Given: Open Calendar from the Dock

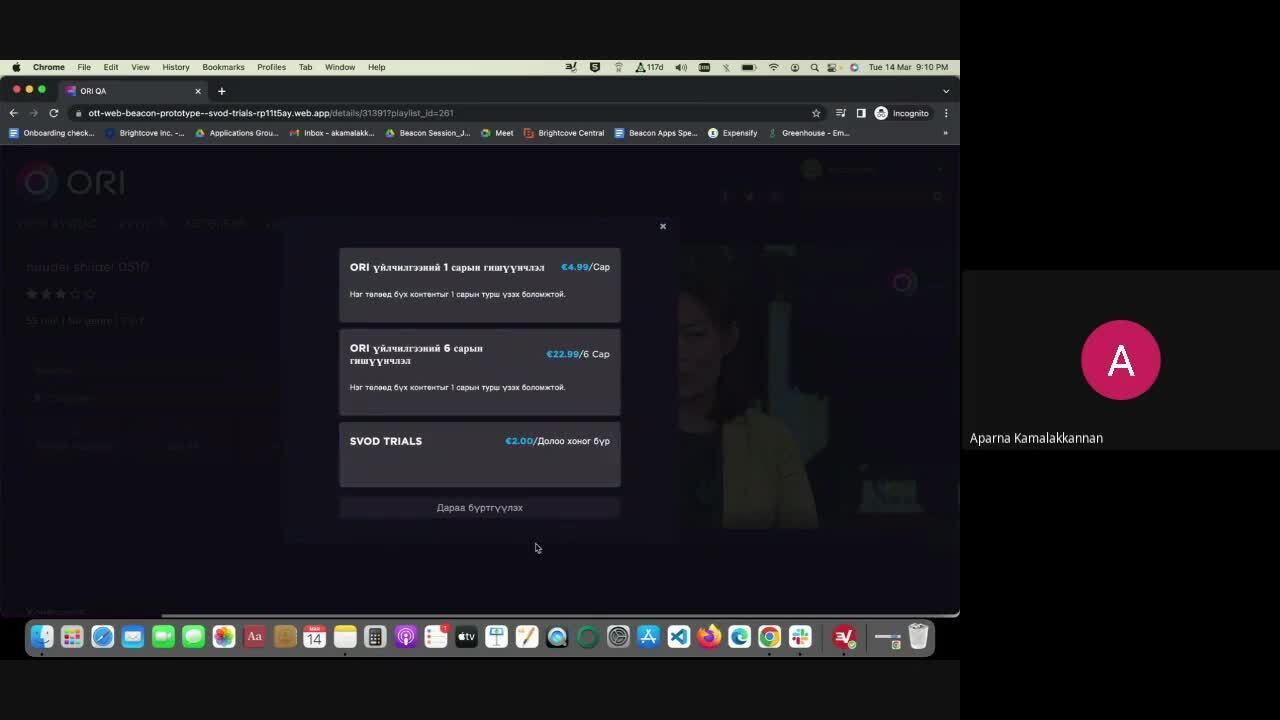Looking at the screenshot, I should (x=315, y=637).
